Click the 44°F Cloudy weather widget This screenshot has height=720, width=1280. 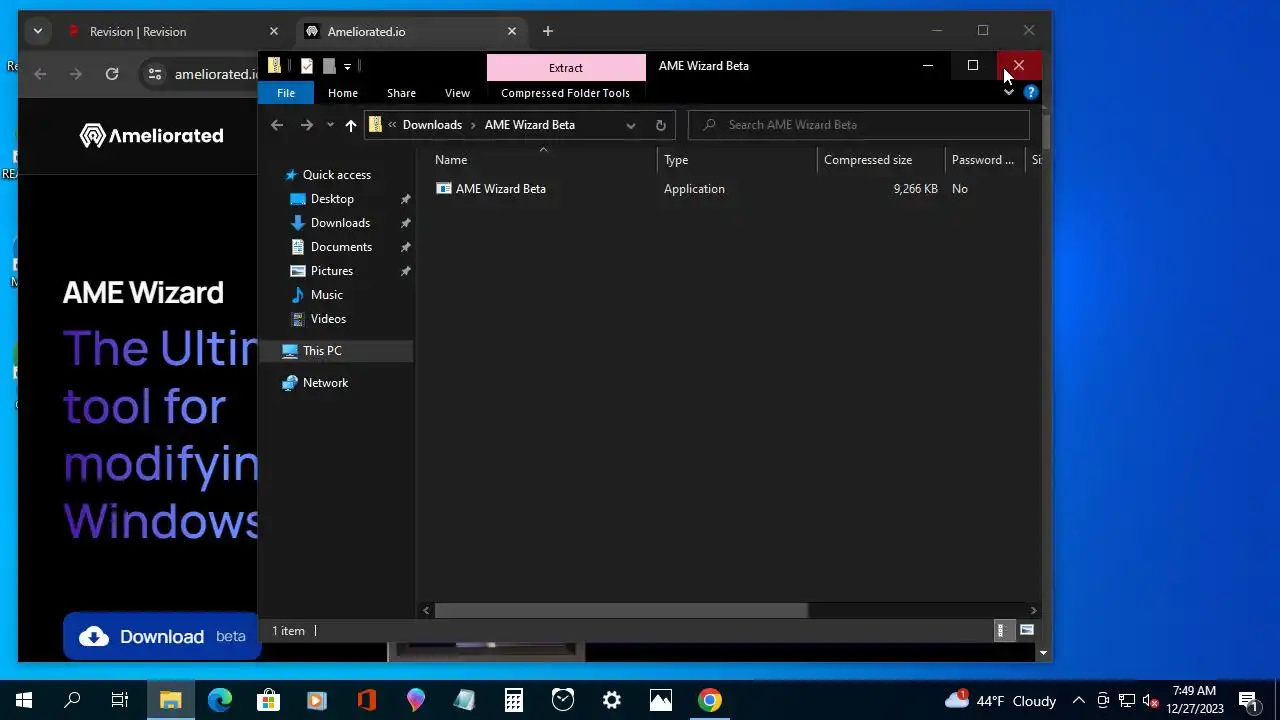point(1000,700)
